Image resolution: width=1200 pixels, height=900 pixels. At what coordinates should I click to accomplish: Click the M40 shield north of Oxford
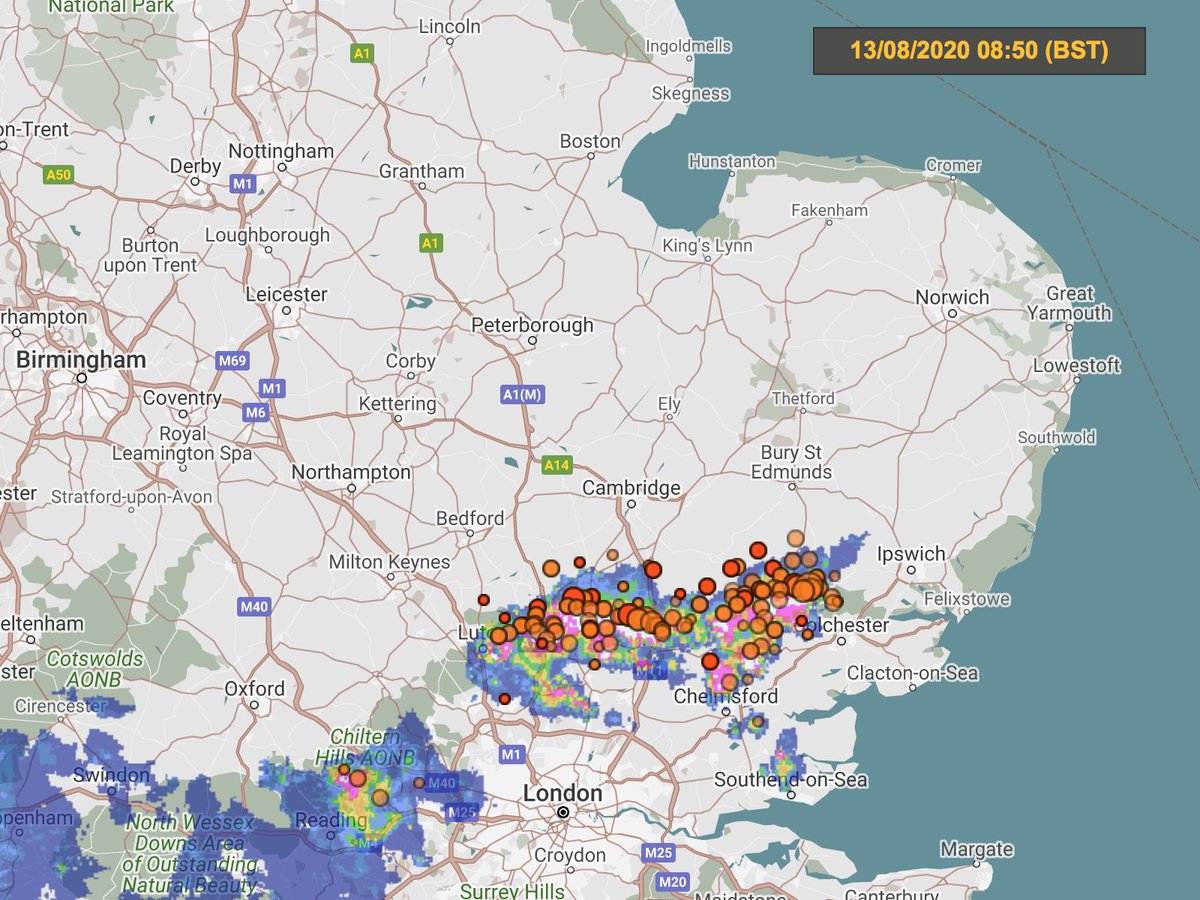[255, 606]
